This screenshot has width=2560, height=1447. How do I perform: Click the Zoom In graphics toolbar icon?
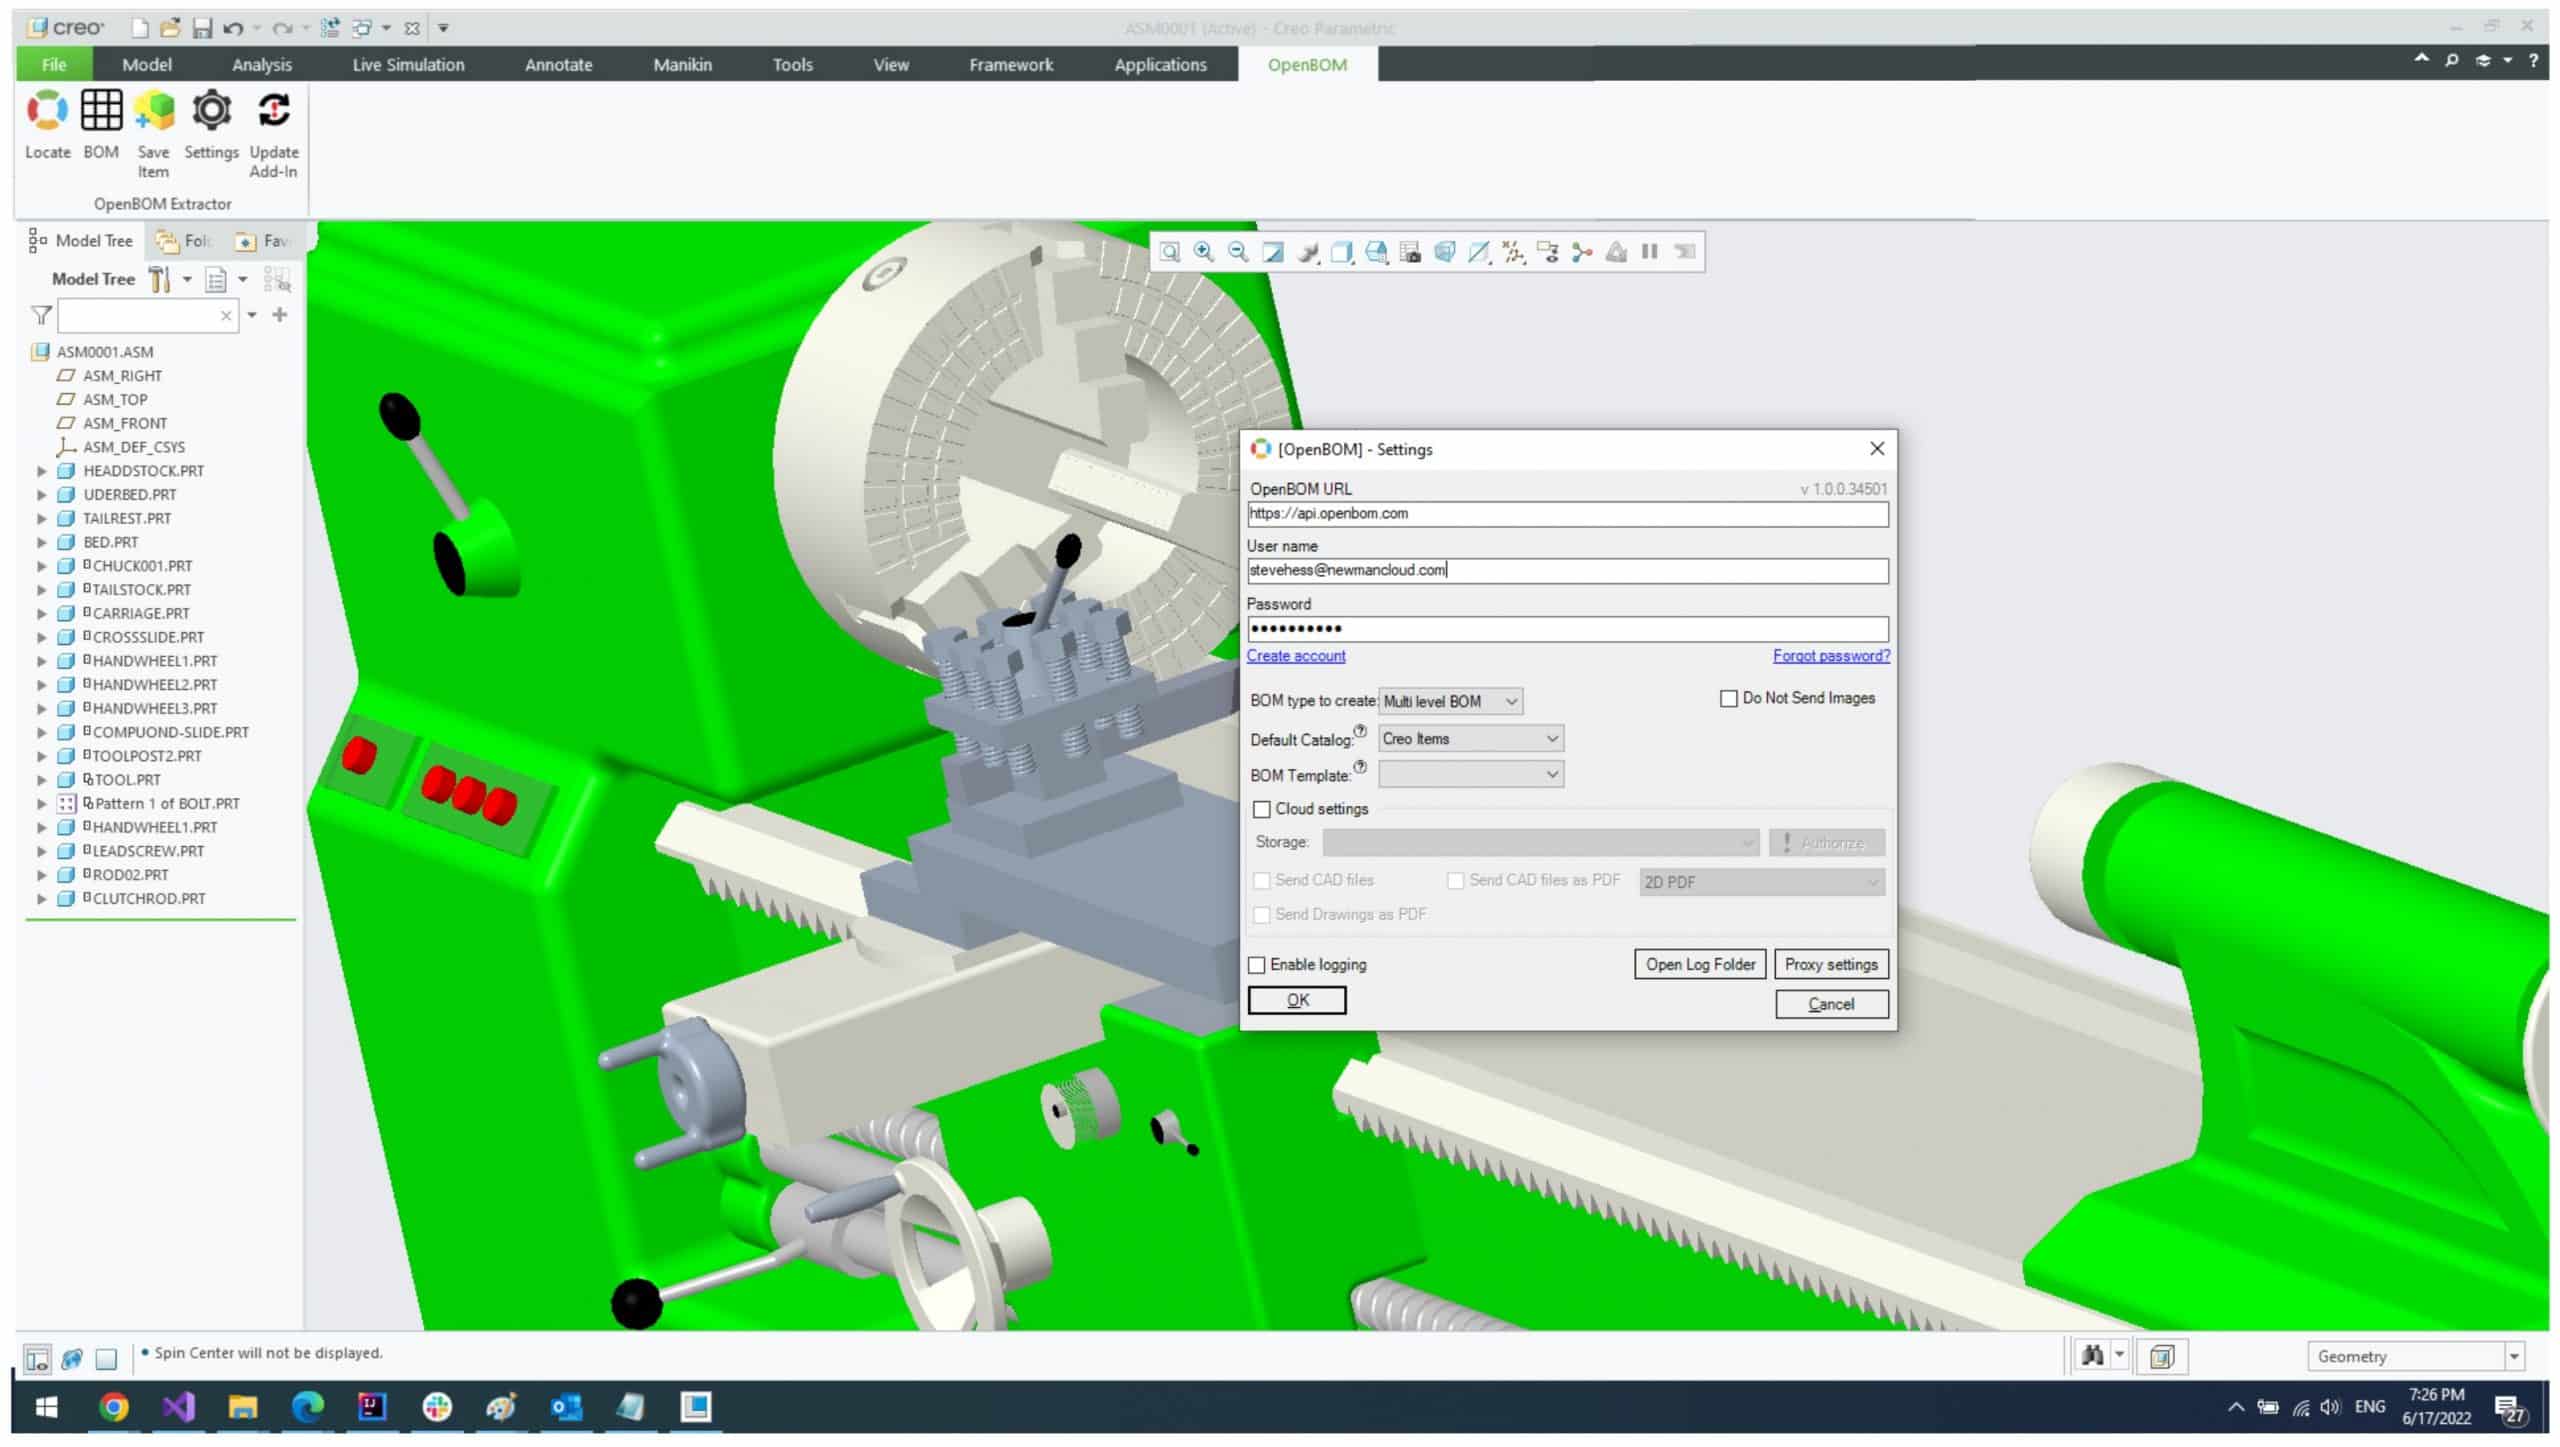1204,252
